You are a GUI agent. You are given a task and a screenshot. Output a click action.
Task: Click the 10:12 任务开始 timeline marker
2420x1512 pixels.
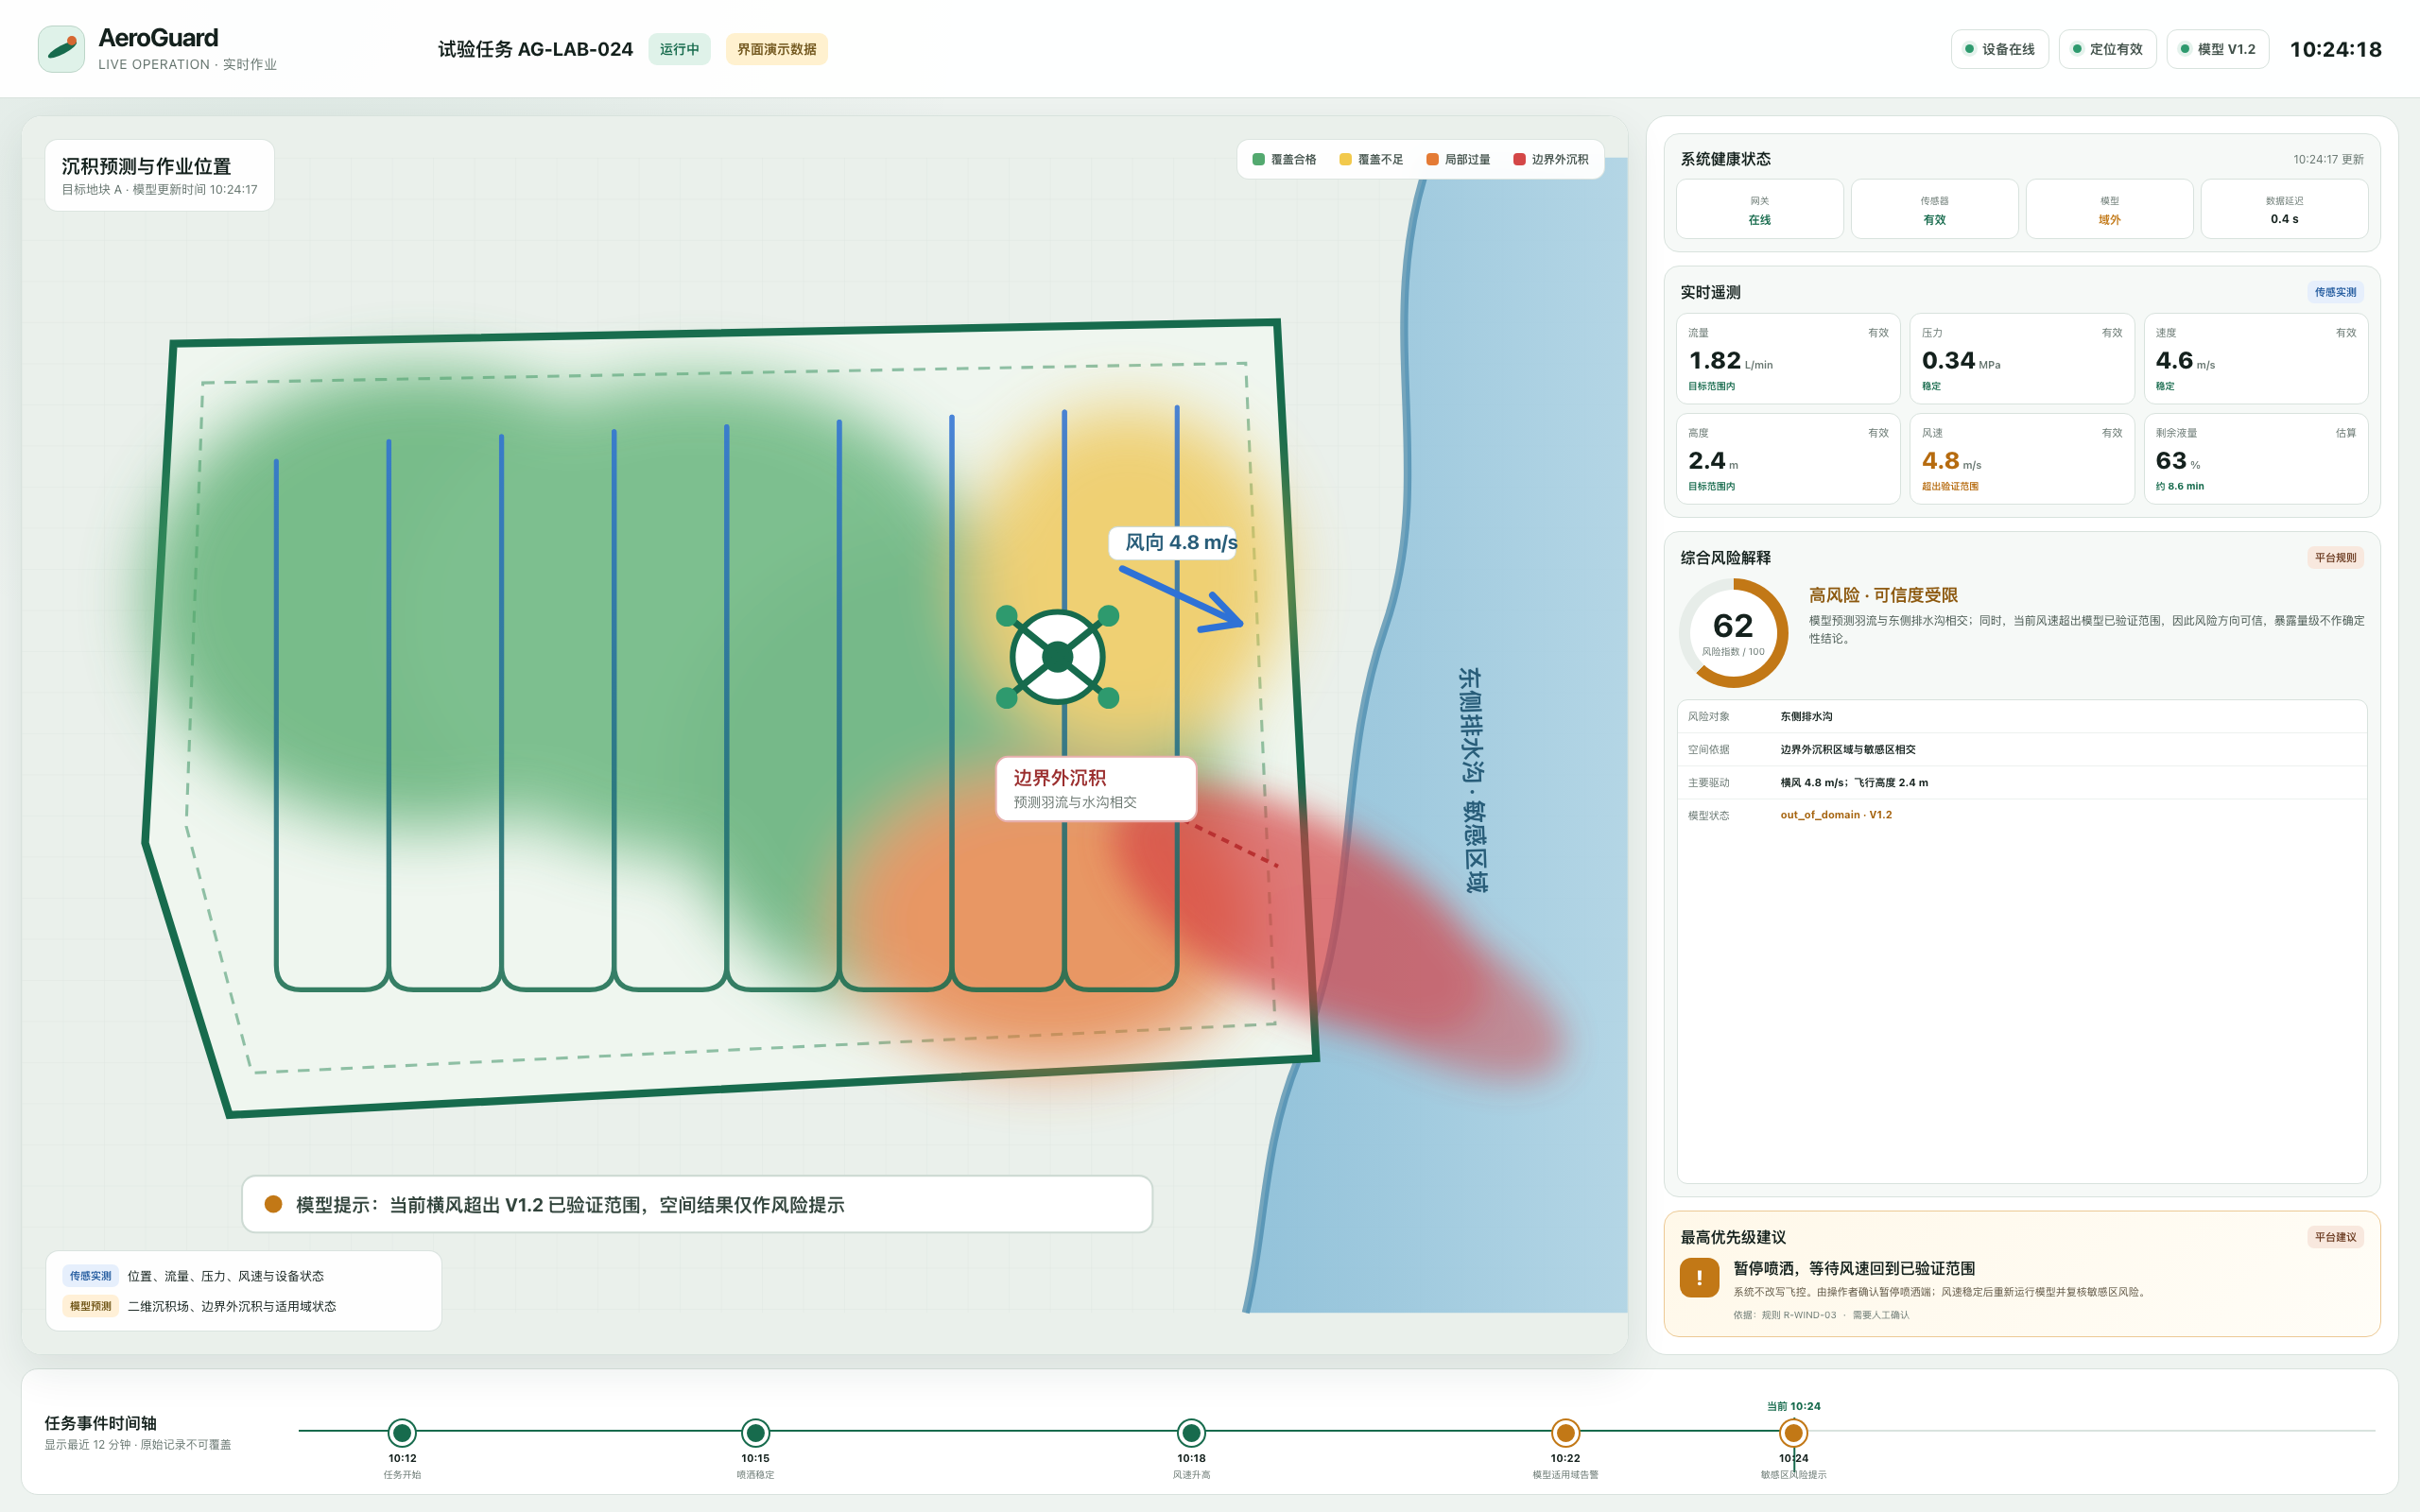[402, 1433]
